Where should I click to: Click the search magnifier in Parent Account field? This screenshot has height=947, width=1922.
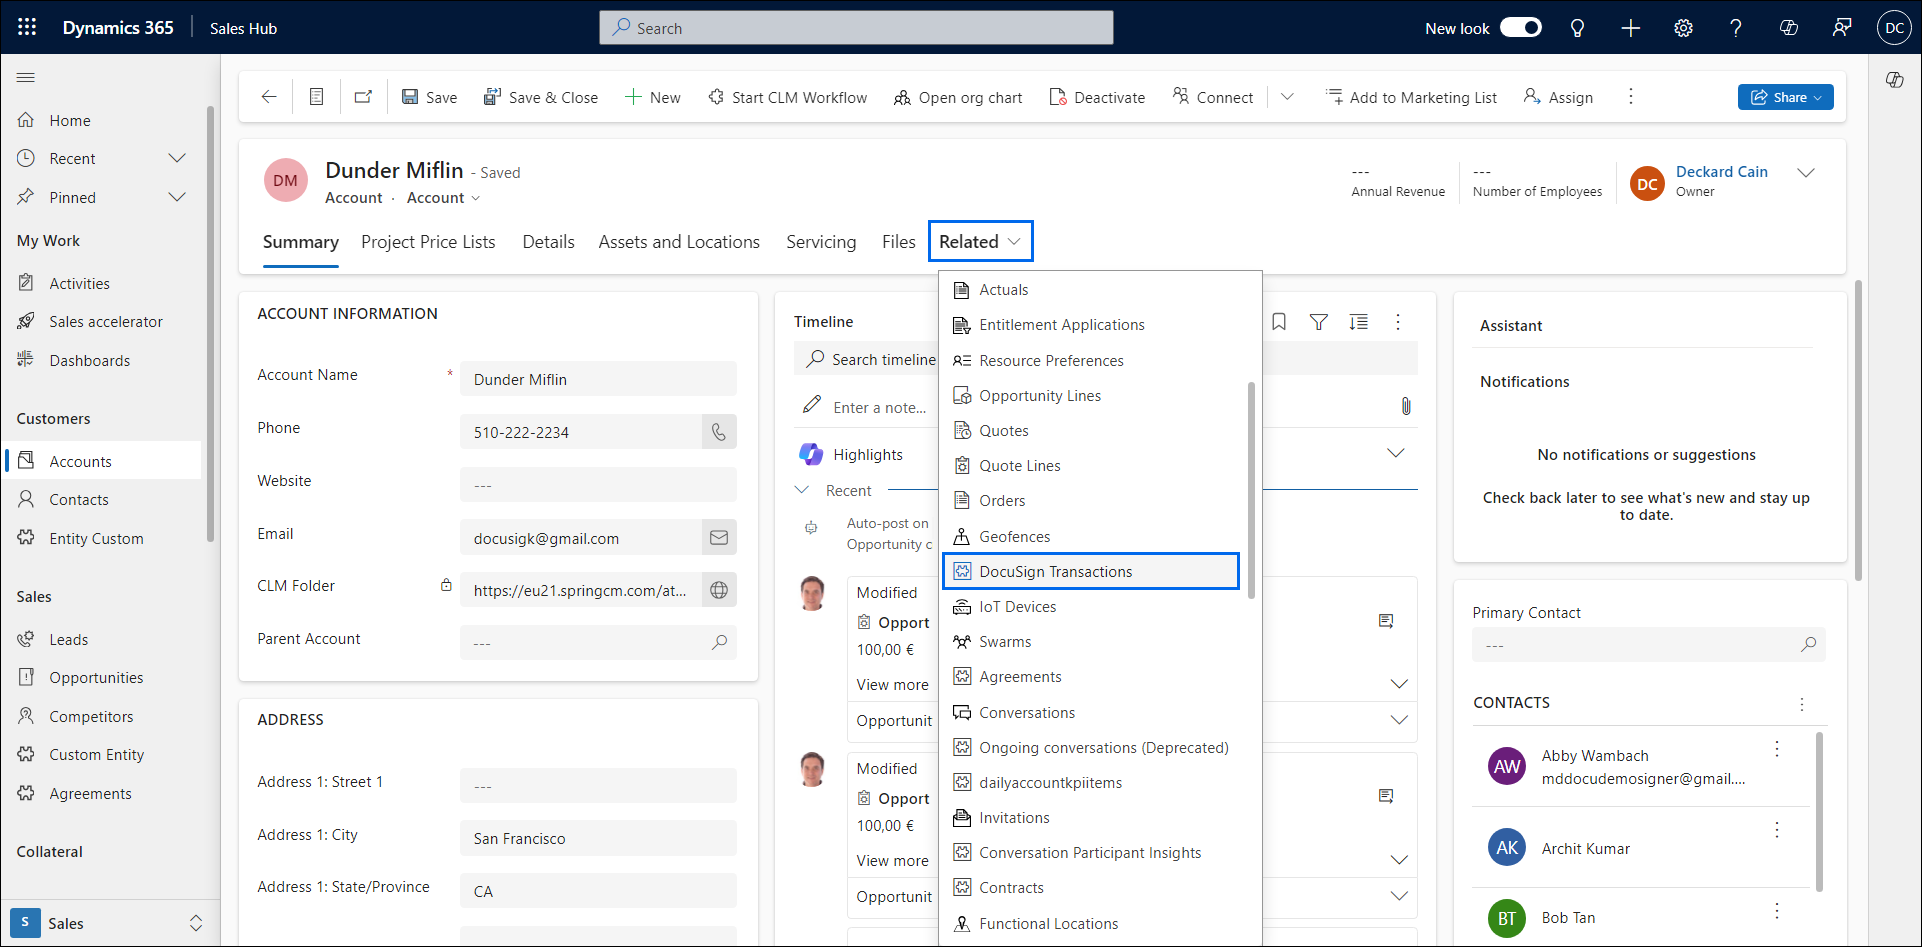click(719, 642)
